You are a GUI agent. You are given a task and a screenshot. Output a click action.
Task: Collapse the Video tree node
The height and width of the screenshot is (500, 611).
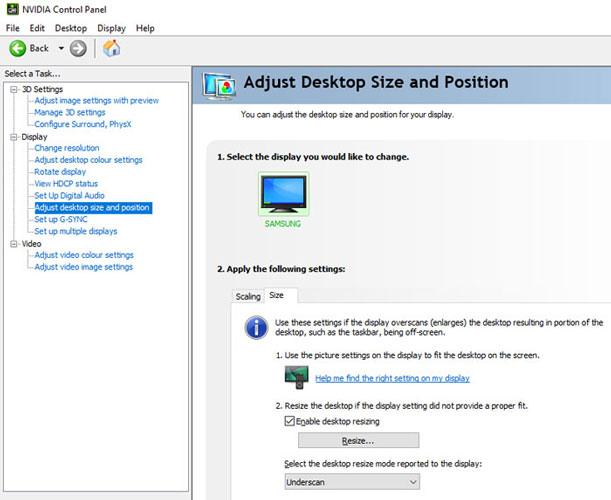[13, 243]
